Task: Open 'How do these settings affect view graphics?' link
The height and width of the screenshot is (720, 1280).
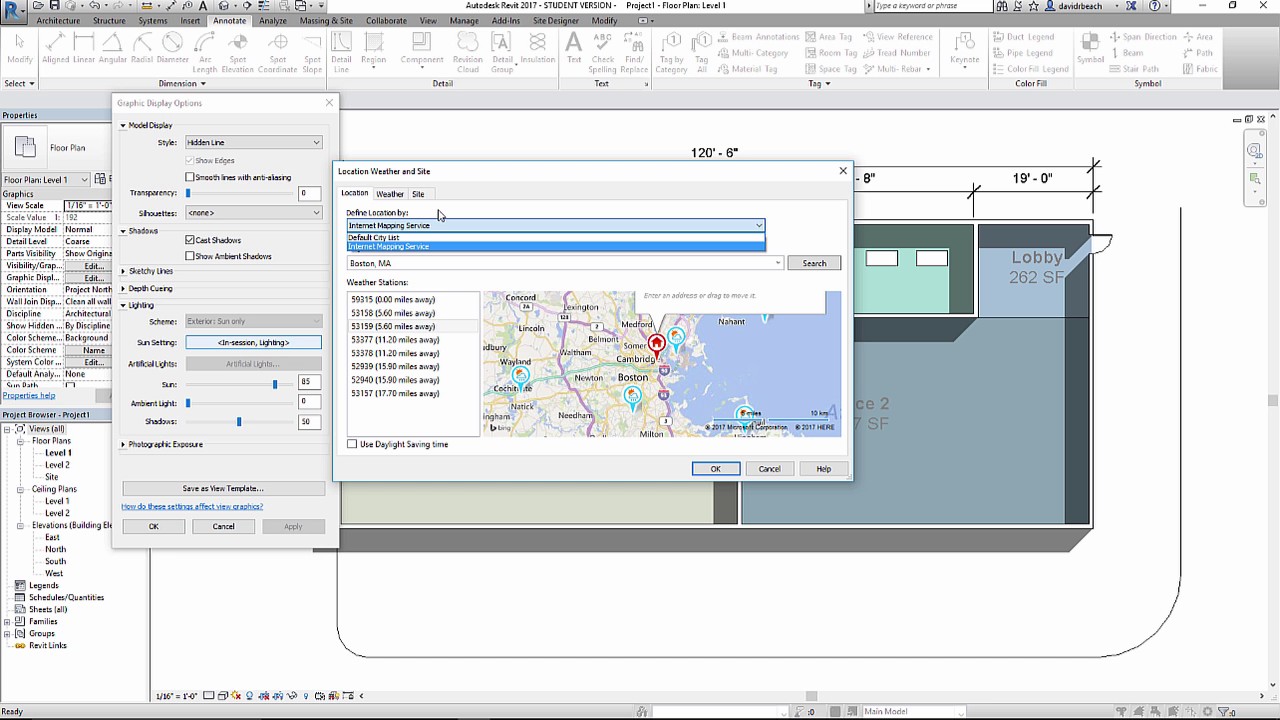Action: [192, 506]
